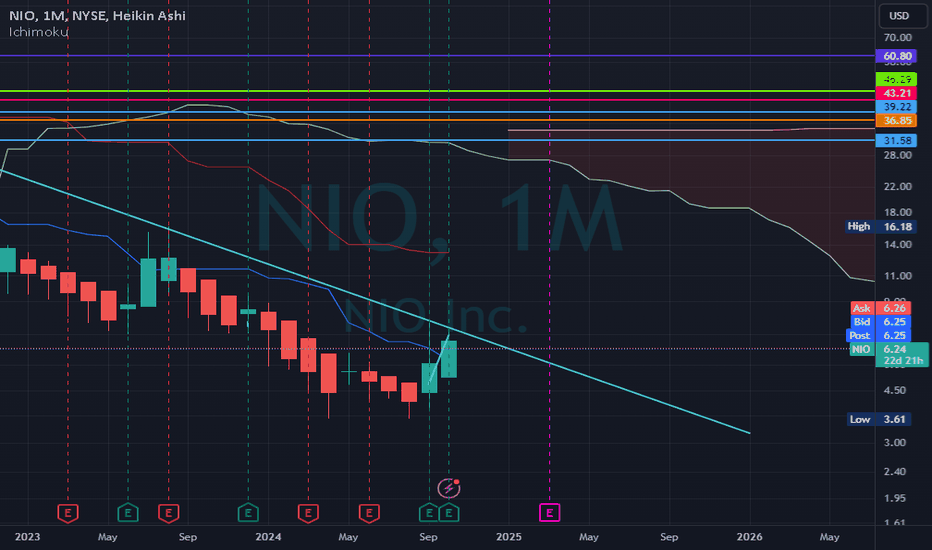Click the 1.95 price axis value

[895, 498]
